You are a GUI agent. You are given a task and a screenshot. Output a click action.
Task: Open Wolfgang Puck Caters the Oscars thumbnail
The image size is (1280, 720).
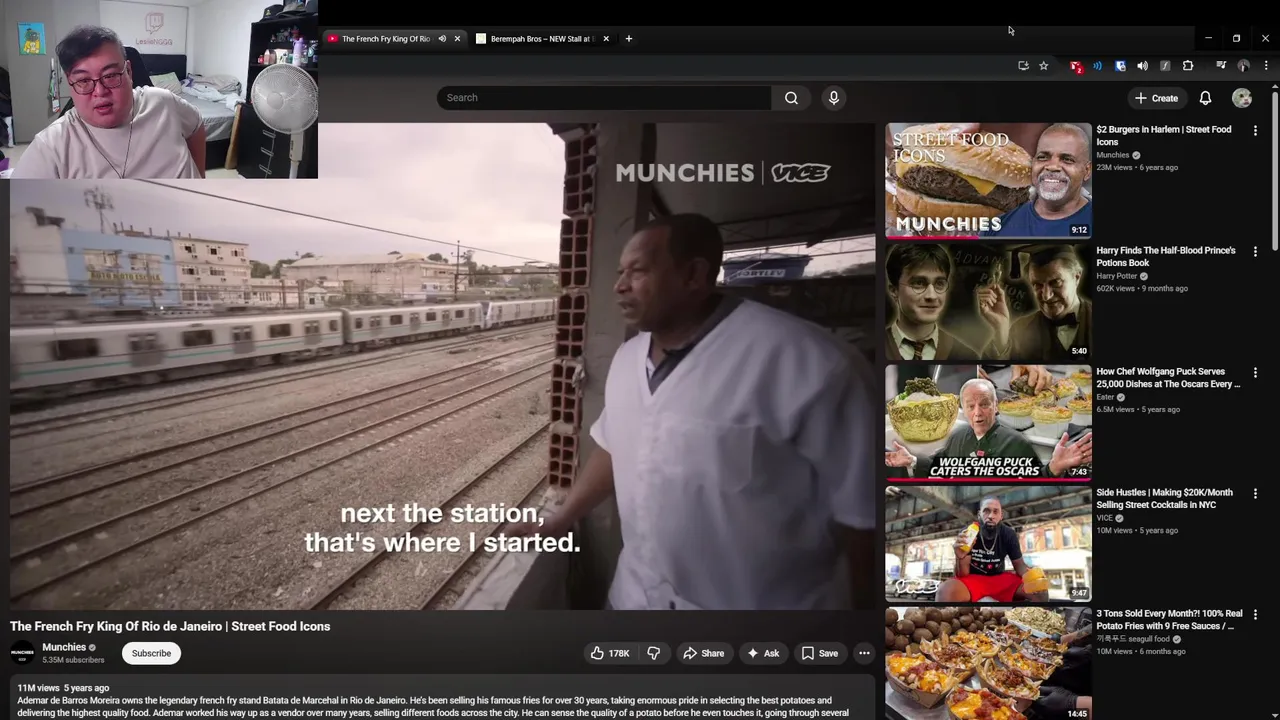pyautogui.click(x=988, y=422)
